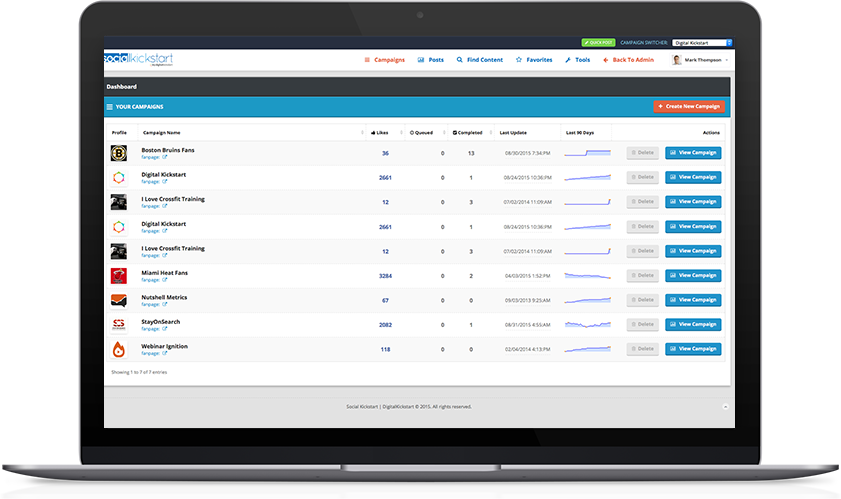Screen dimensions: 841x499
Task: Click Back To Admin in navigation
Action: [629, 60]
